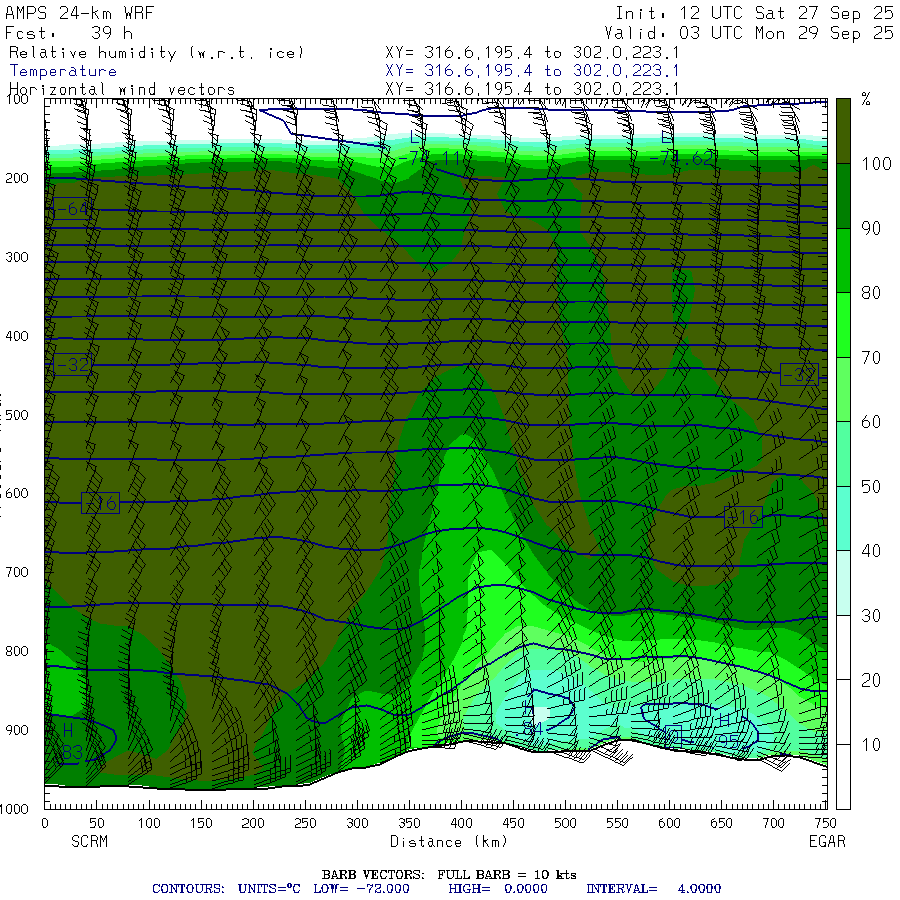Click the EGAR station label

[827, 842]
